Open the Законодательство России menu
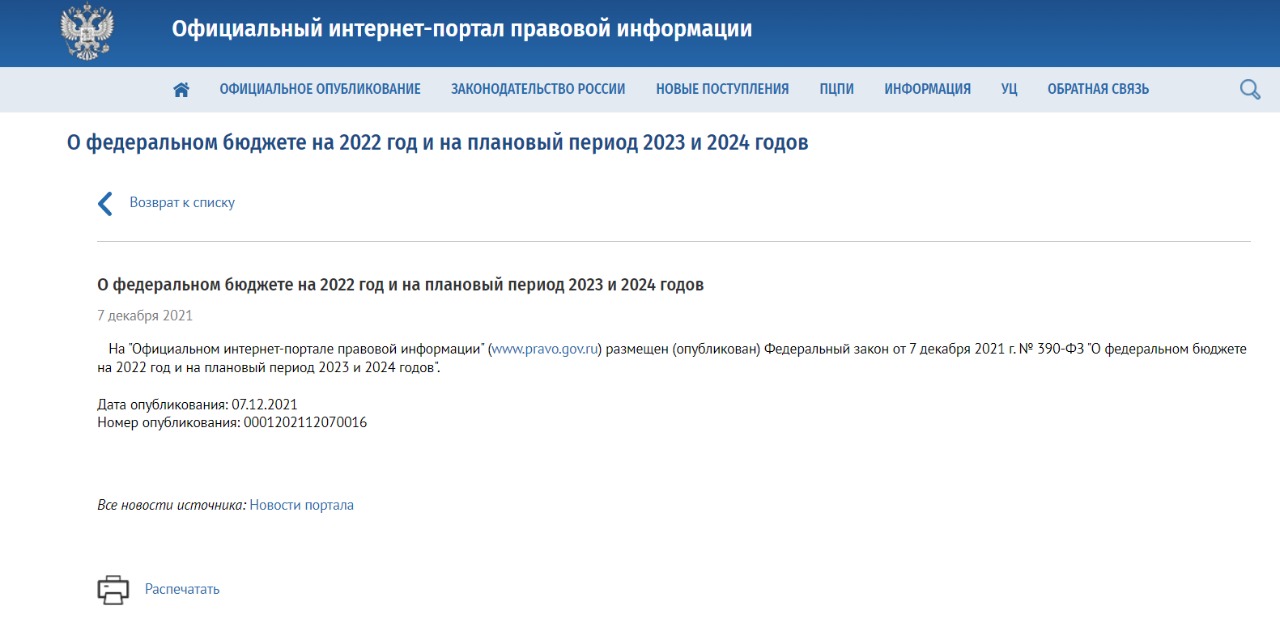The width and height of the screenshot is (1280, 627). [538, 89]
